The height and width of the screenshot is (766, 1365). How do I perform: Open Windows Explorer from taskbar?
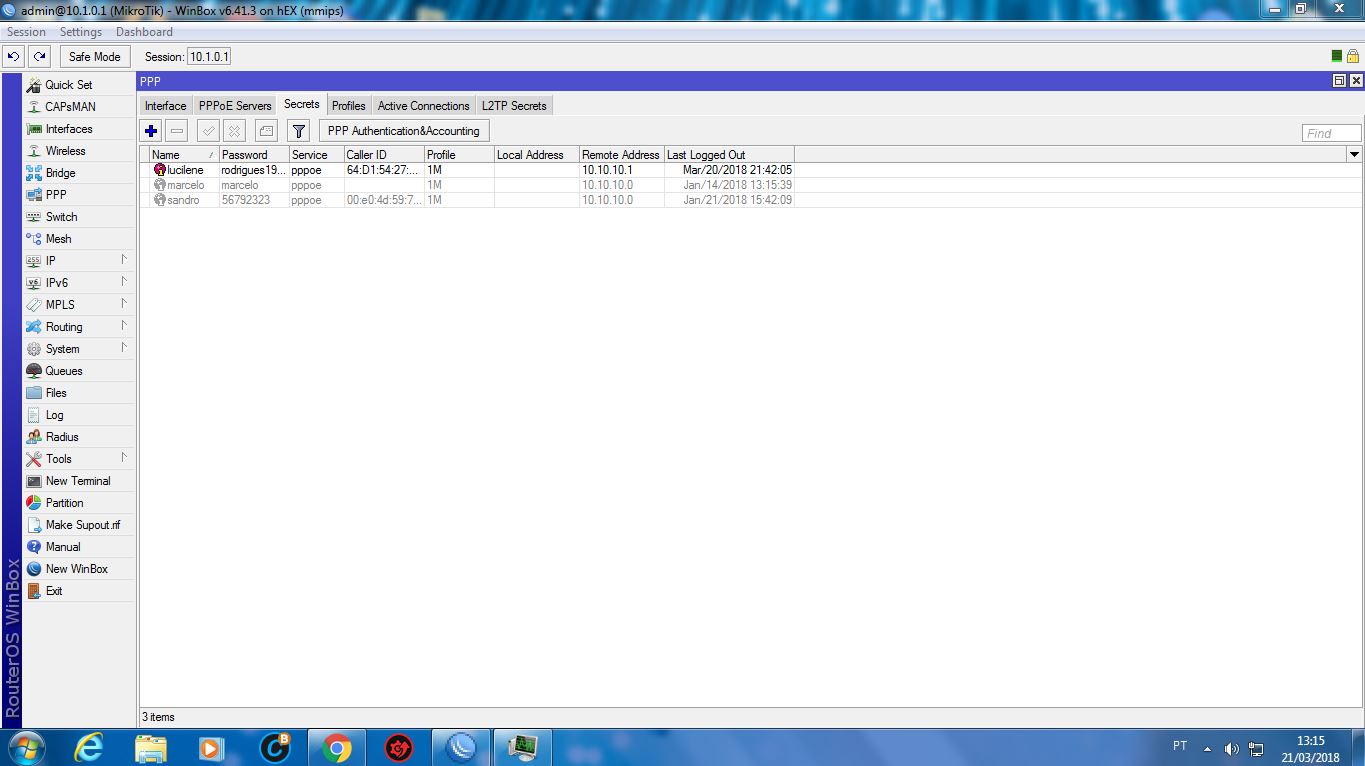click(151, 748)
